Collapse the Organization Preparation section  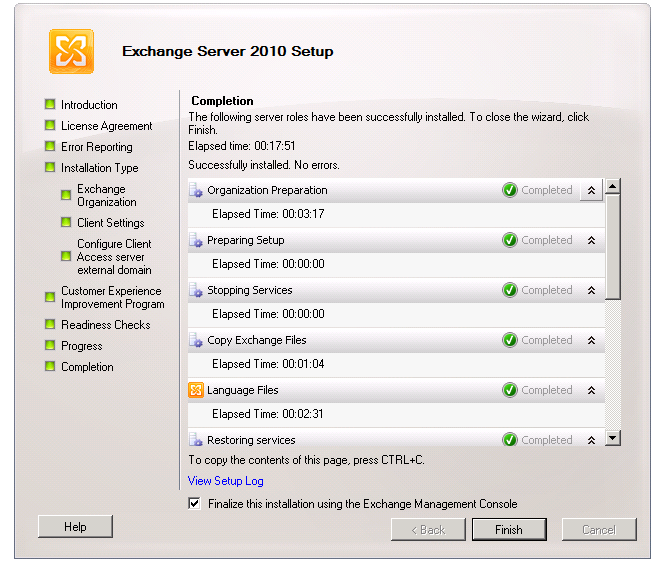591,190
